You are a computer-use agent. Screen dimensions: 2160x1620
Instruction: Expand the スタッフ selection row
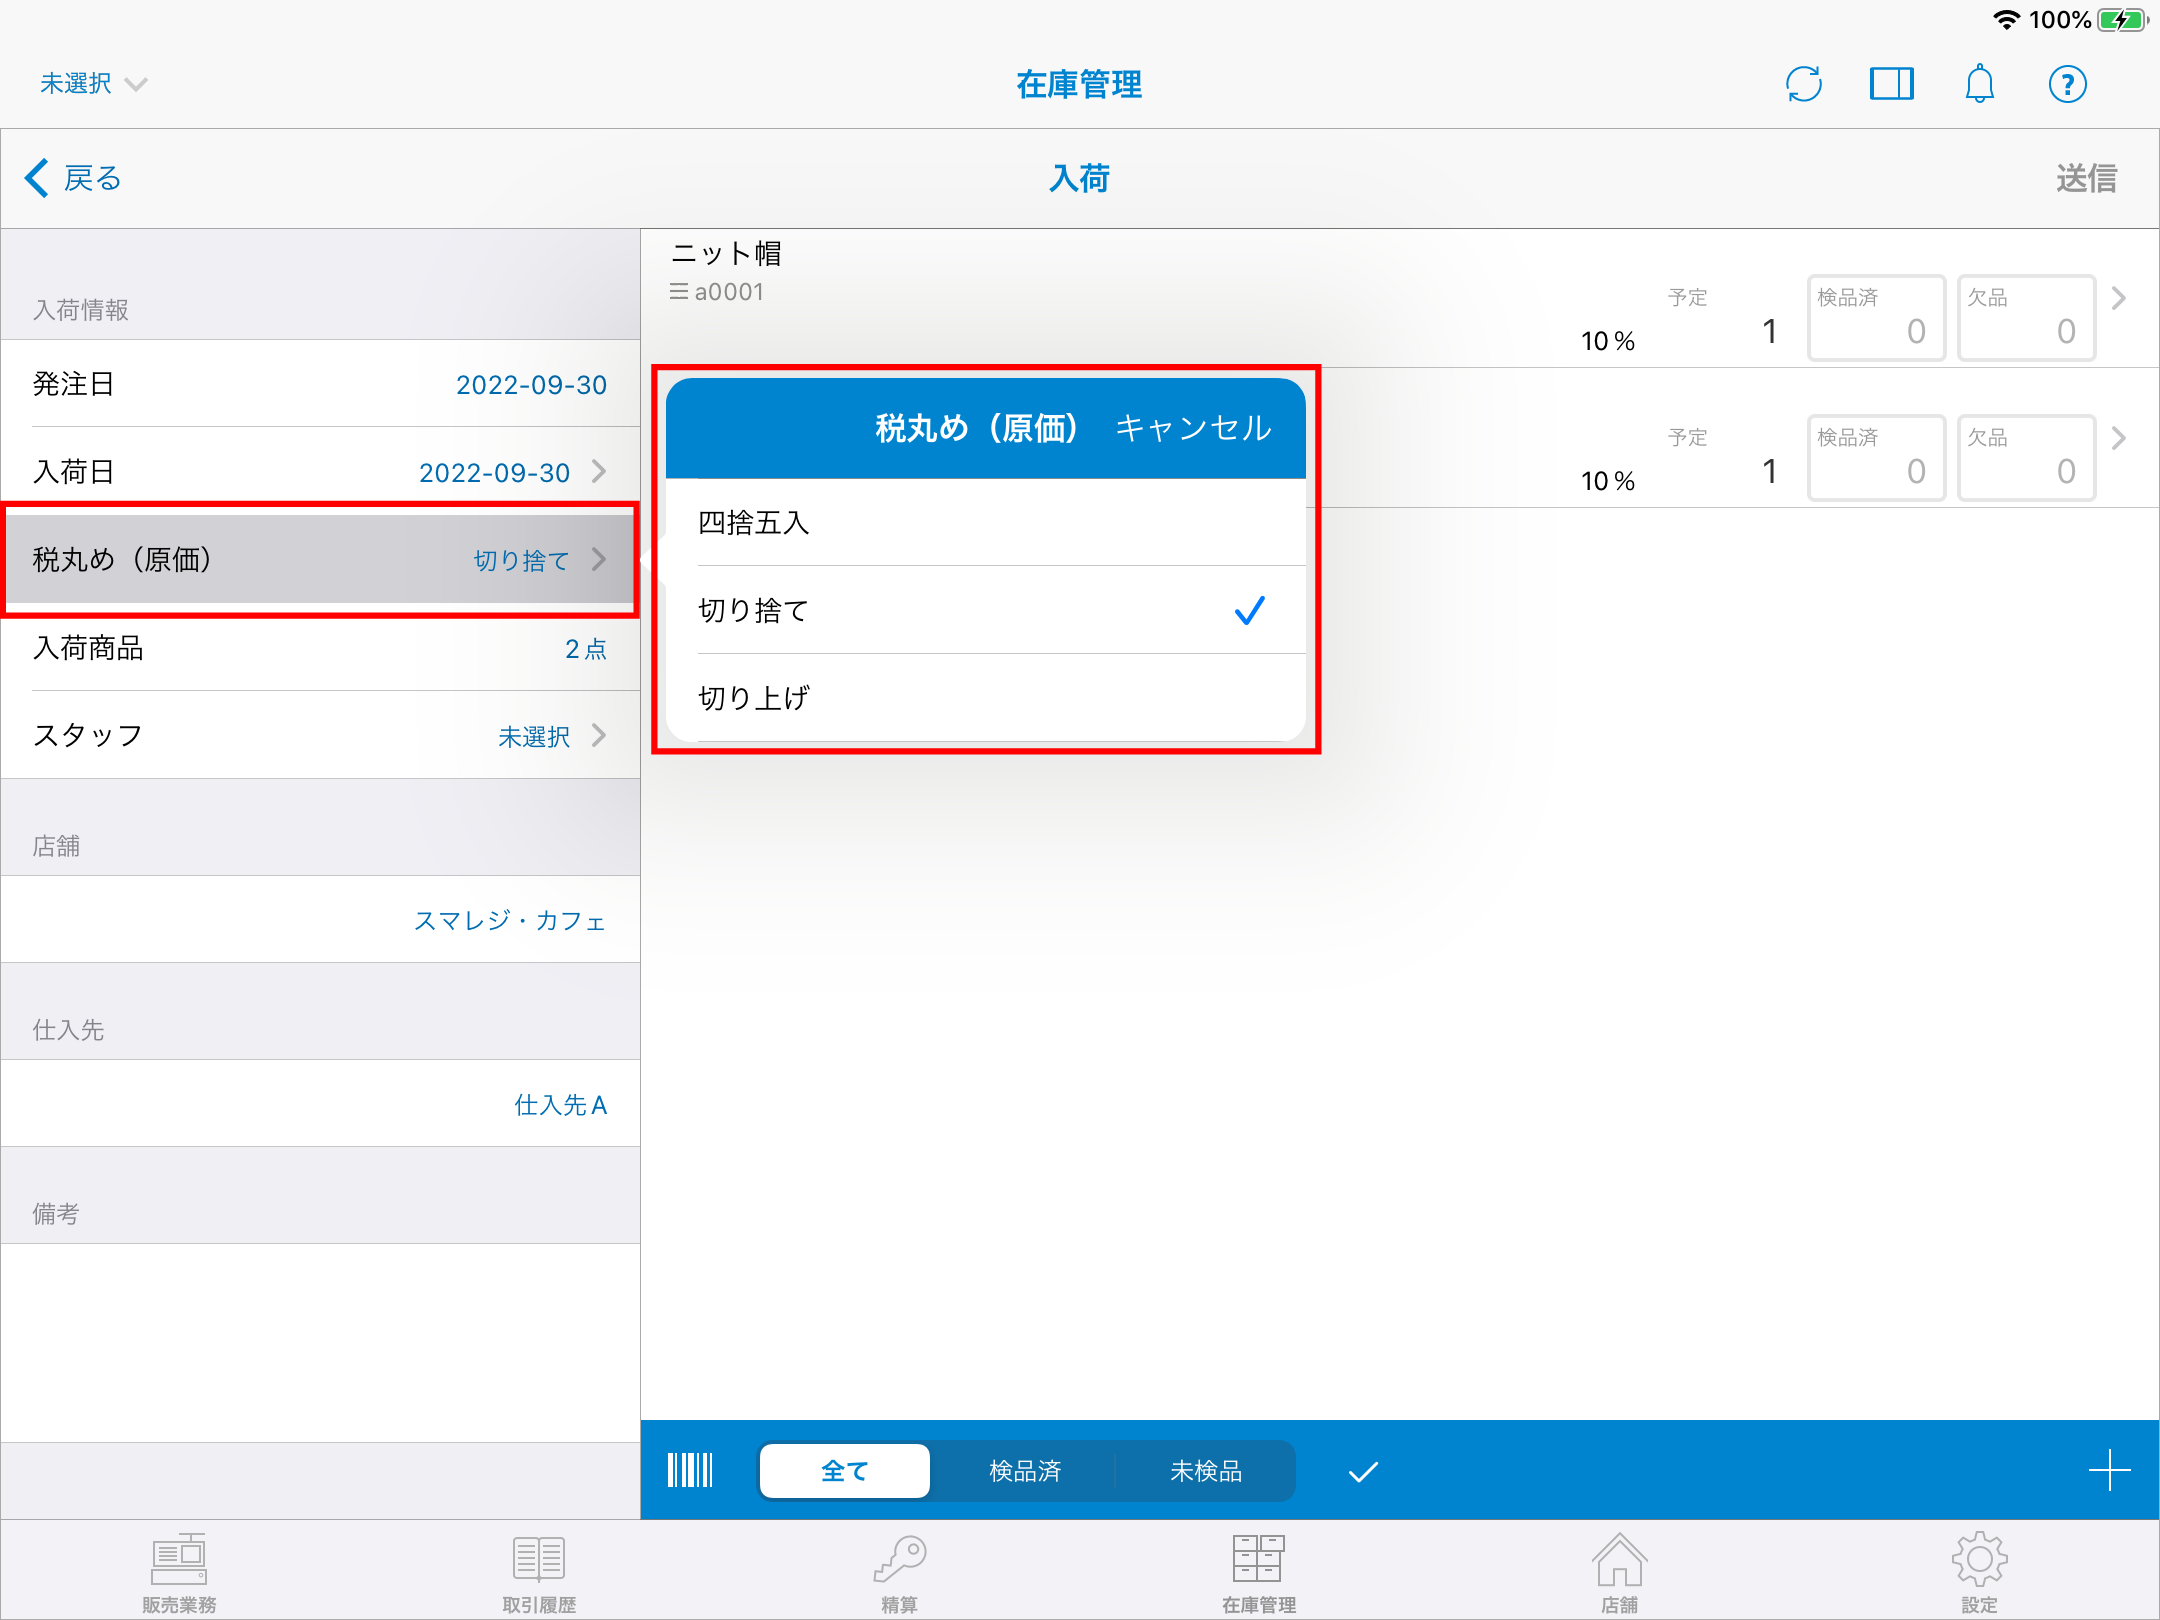[320, 735]
